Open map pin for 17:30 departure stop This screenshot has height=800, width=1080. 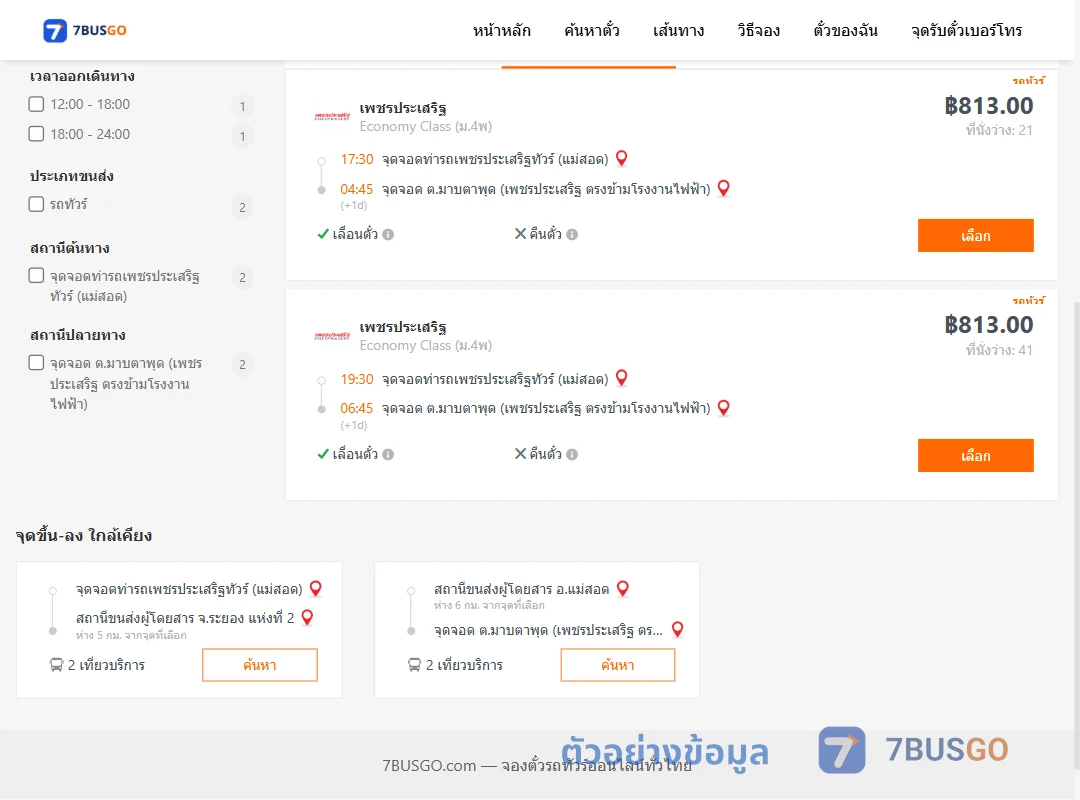coord(621,158)
